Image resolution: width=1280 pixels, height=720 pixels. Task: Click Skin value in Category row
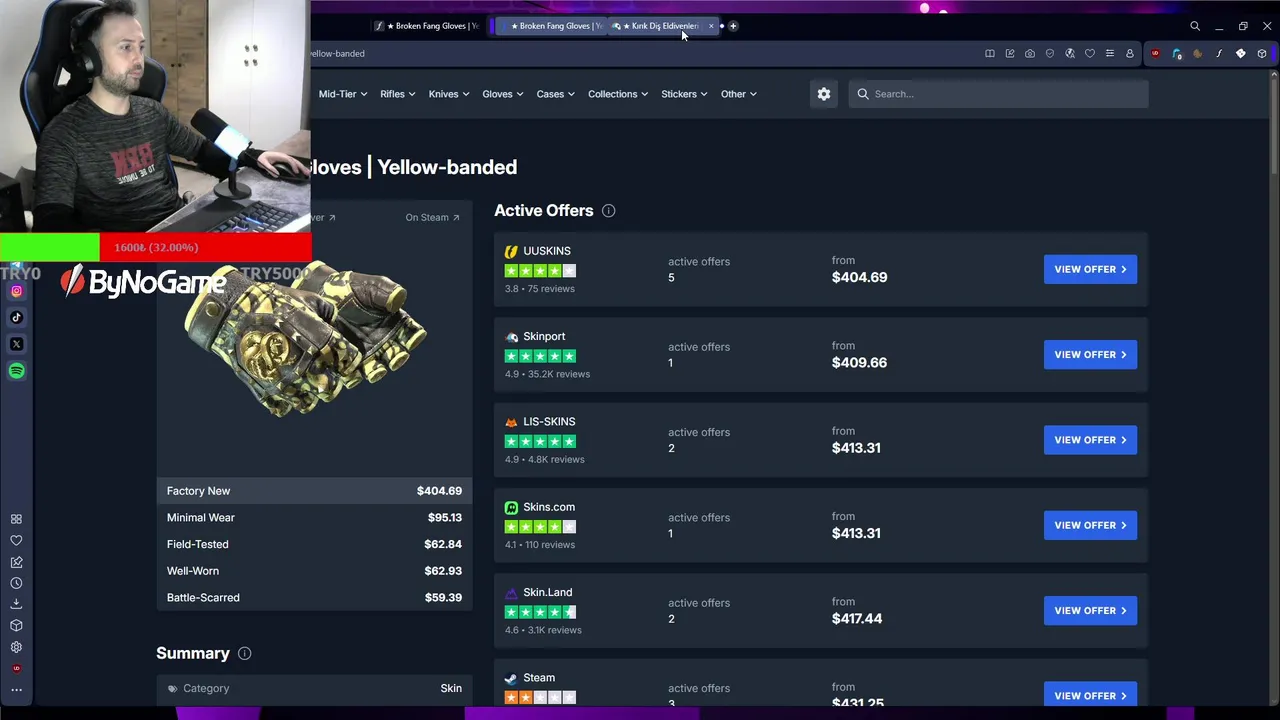pos(451,688)
